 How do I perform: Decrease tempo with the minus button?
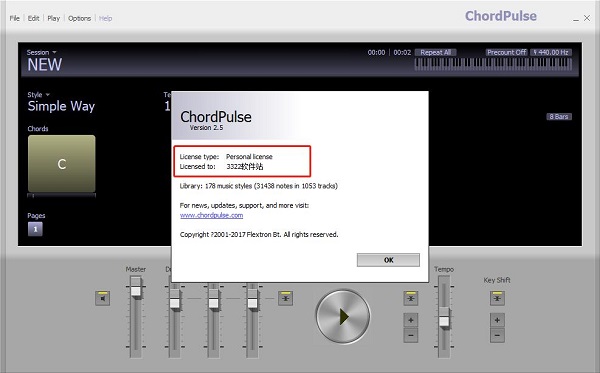click(411, 336)
